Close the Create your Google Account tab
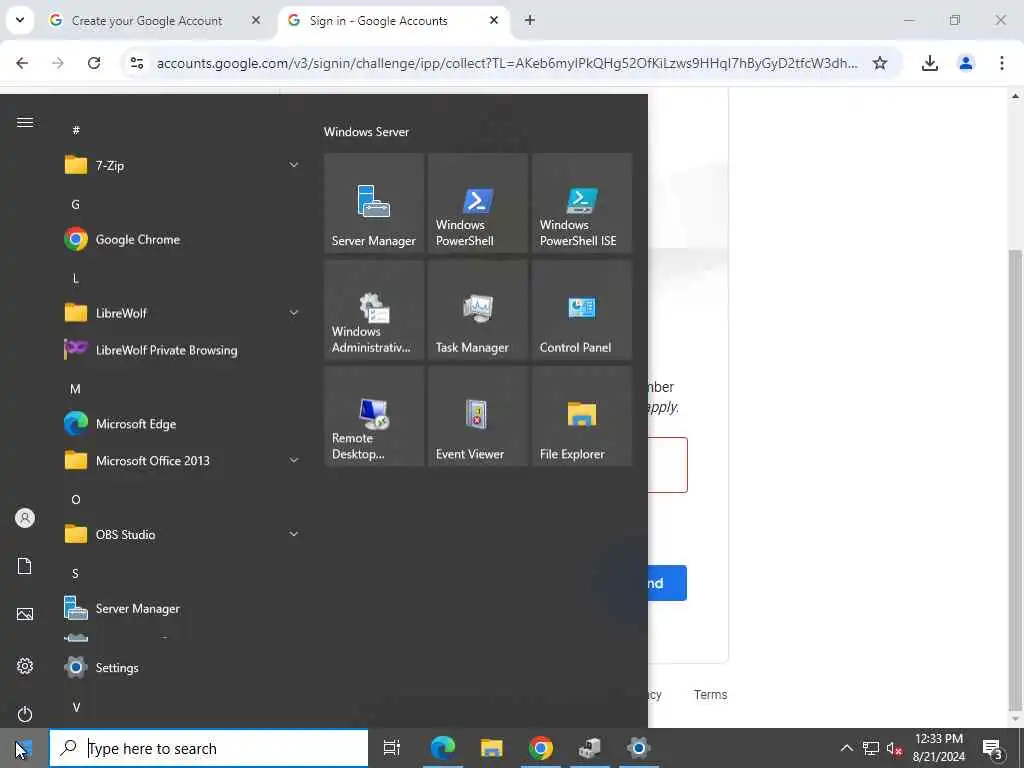 [x=256, y=20]
